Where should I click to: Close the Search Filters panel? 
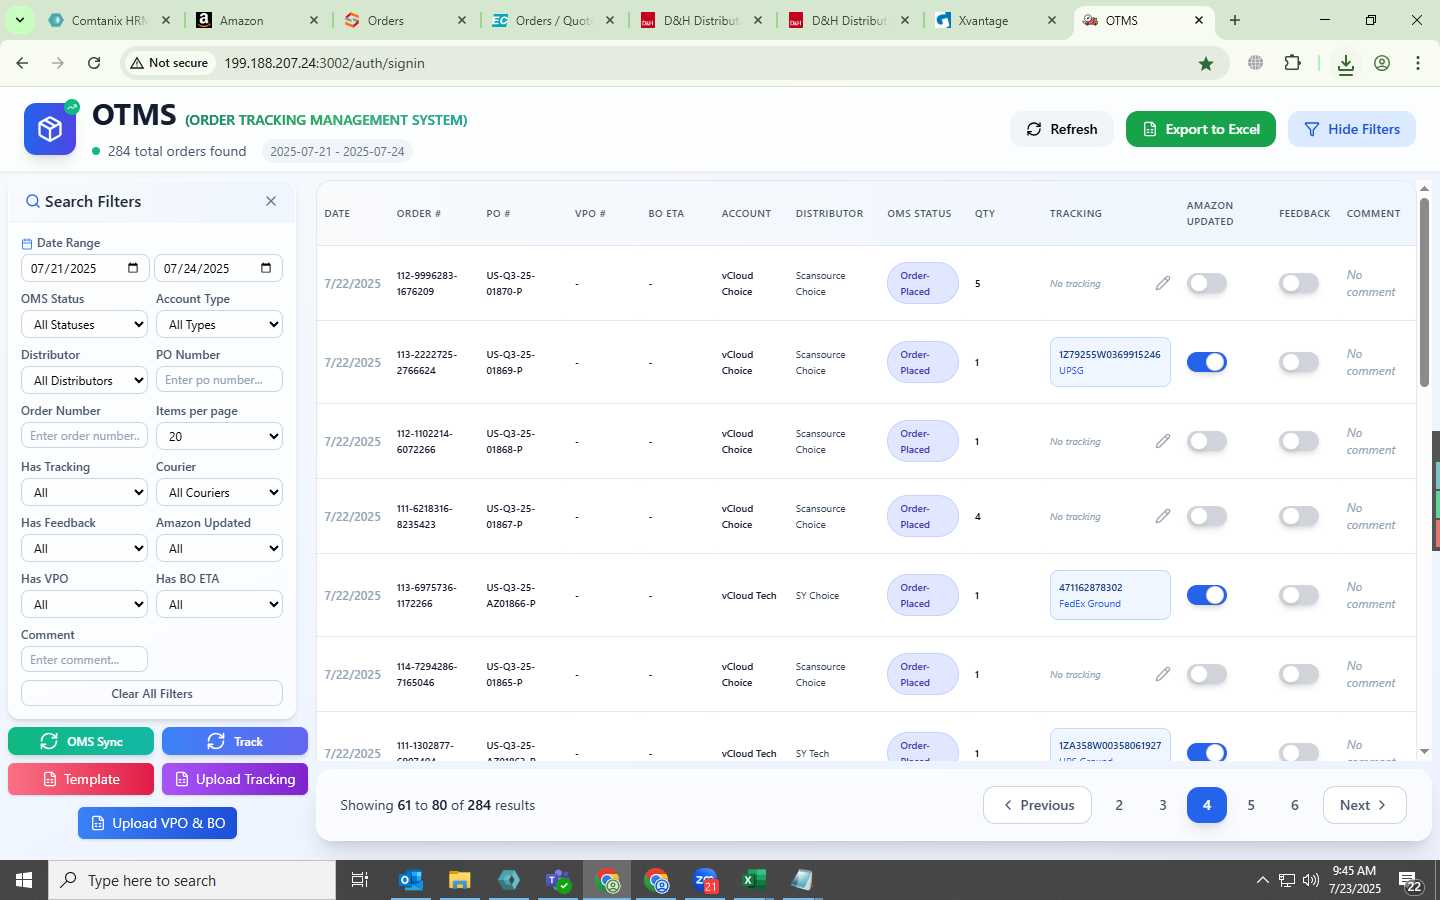[x=271, y=201]
